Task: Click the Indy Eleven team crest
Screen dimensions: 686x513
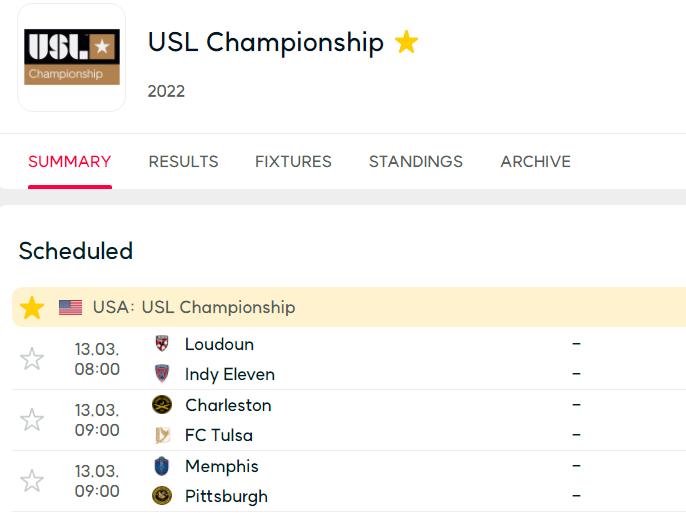Action: (x=162, y=373)
